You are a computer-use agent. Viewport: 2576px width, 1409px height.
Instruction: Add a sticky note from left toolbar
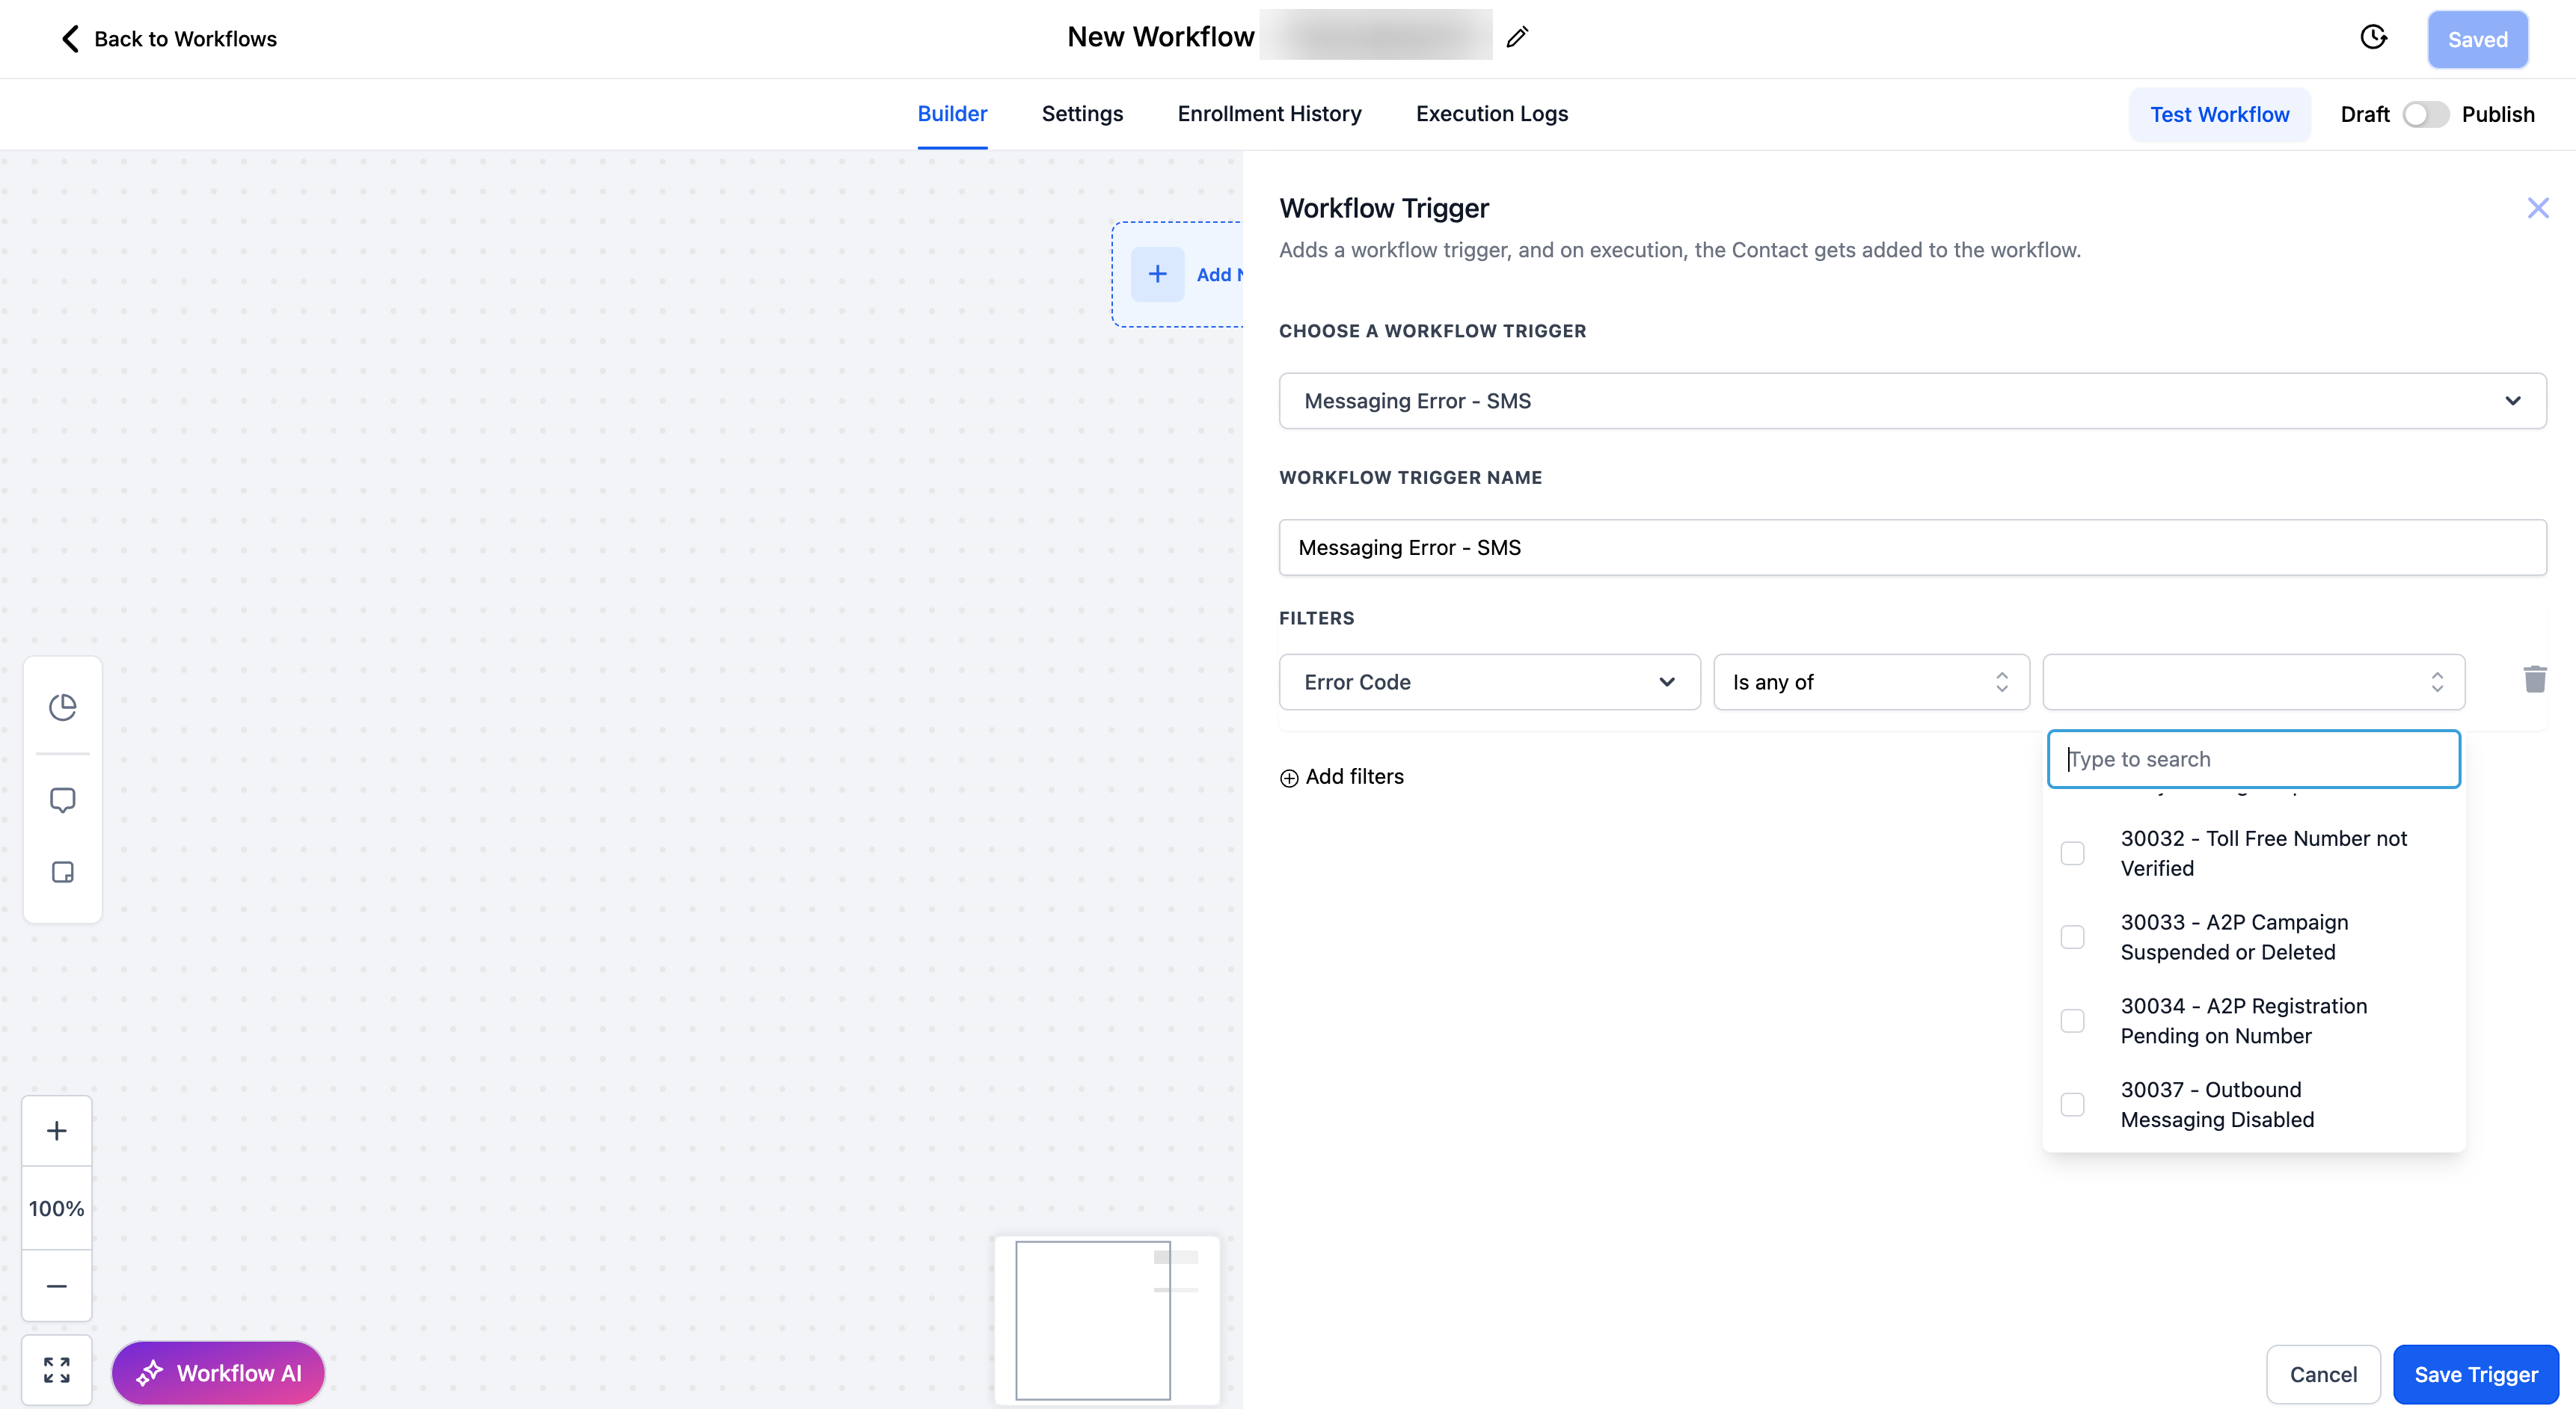pos(62,872)
